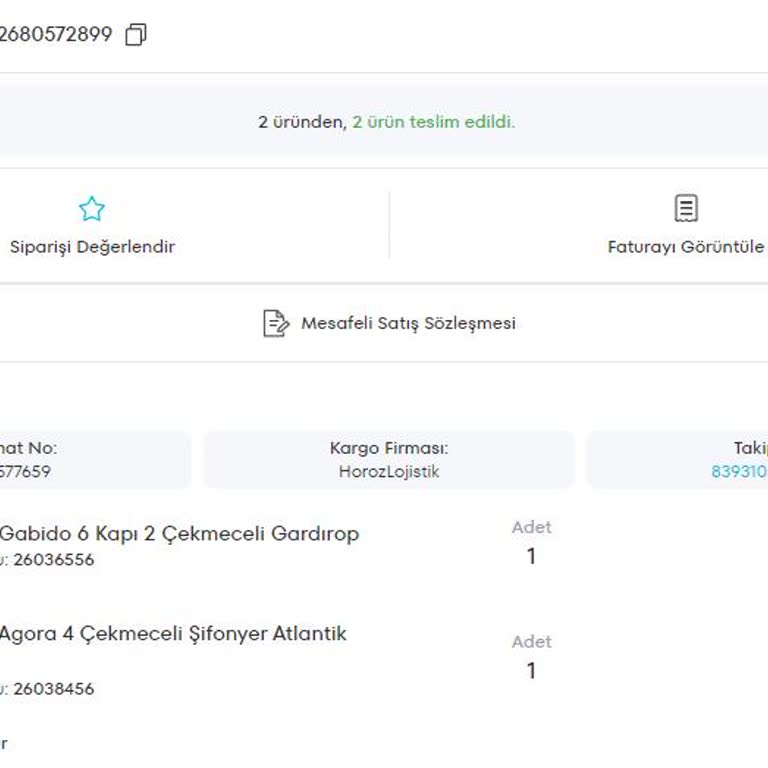Click product code 26036556
Image resolution: width=768 pixels, height=768 pixels.
(x=53, y=560)
